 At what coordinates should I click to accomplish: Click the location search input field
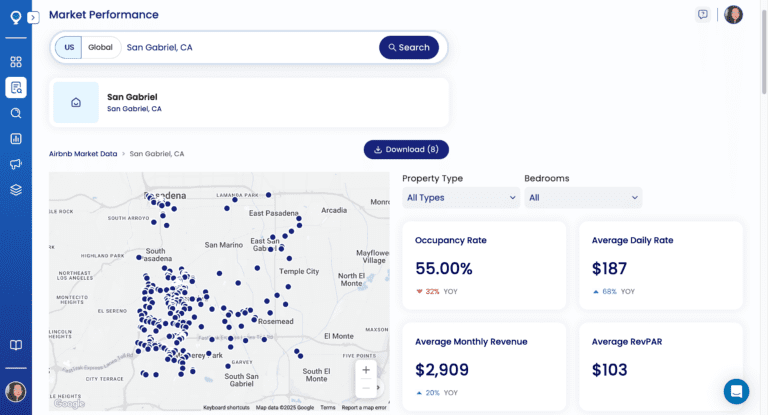(x=248, y=47)
